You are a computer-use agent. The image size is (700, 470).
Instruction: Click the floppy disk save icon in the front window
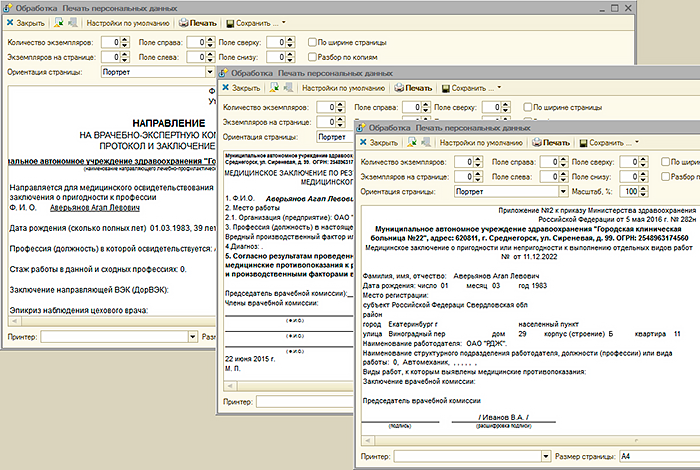[581, 143]
